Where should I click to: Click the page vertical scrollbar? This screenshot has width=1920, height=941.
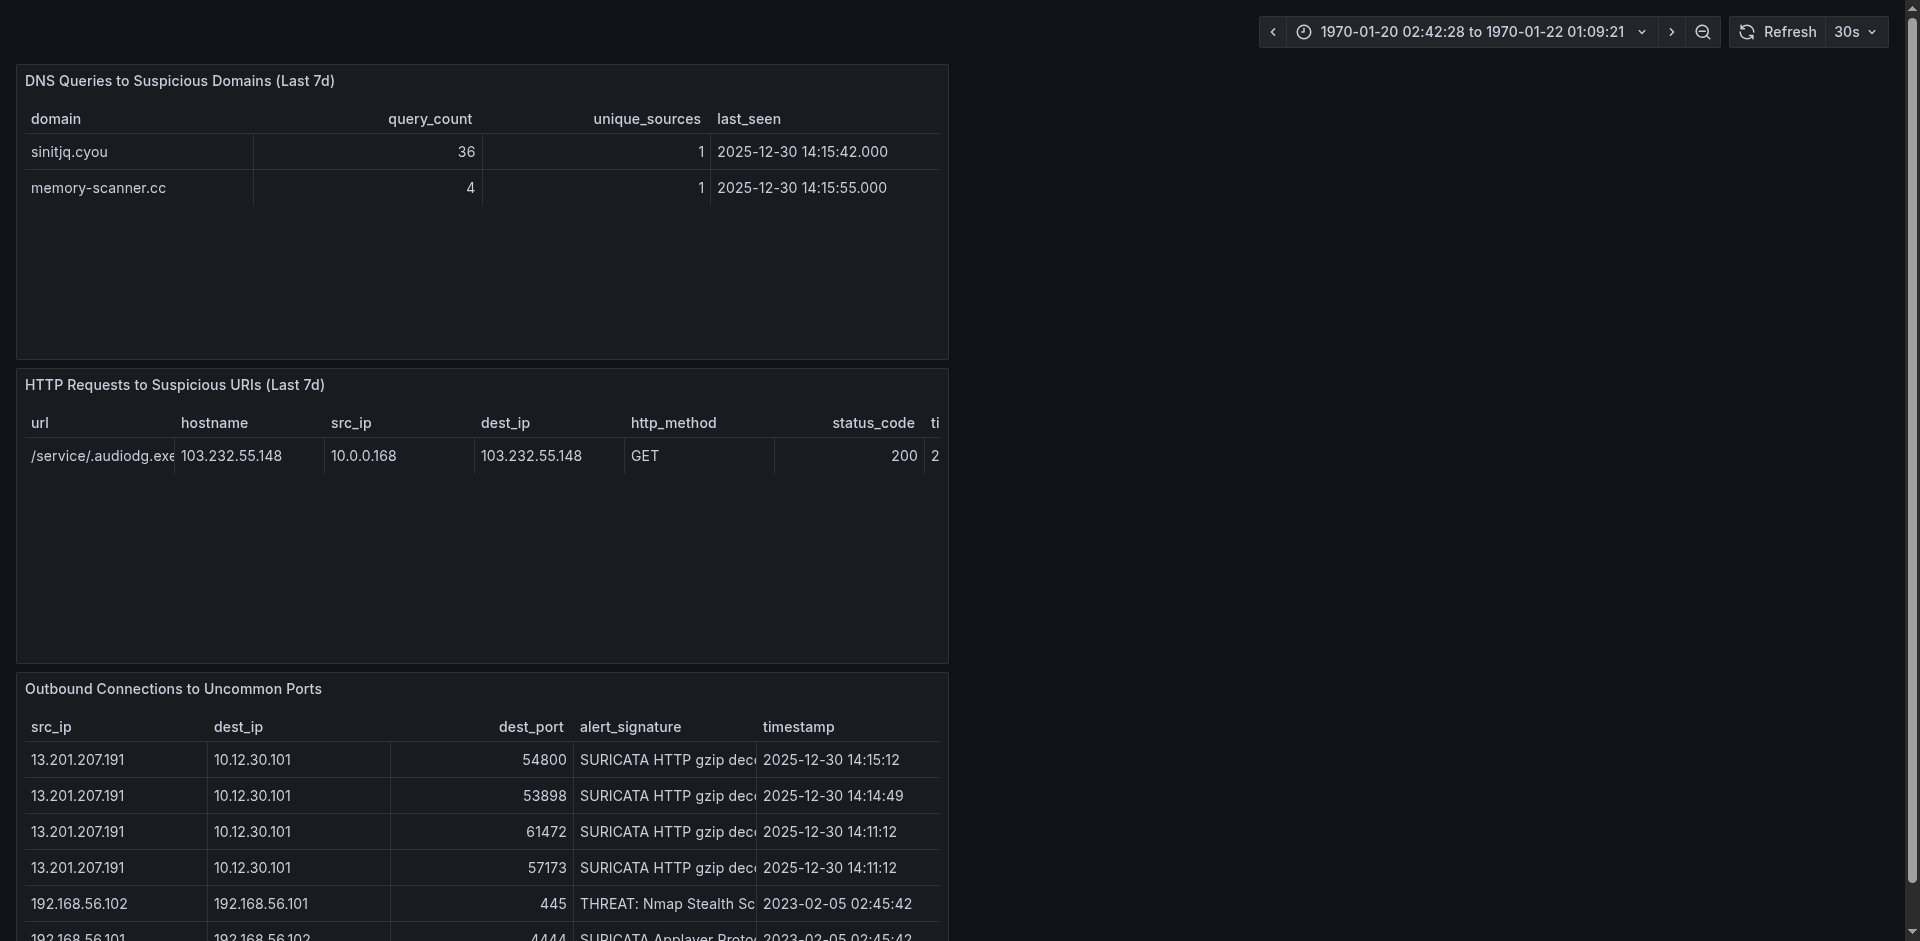(x=1912, y=450)
